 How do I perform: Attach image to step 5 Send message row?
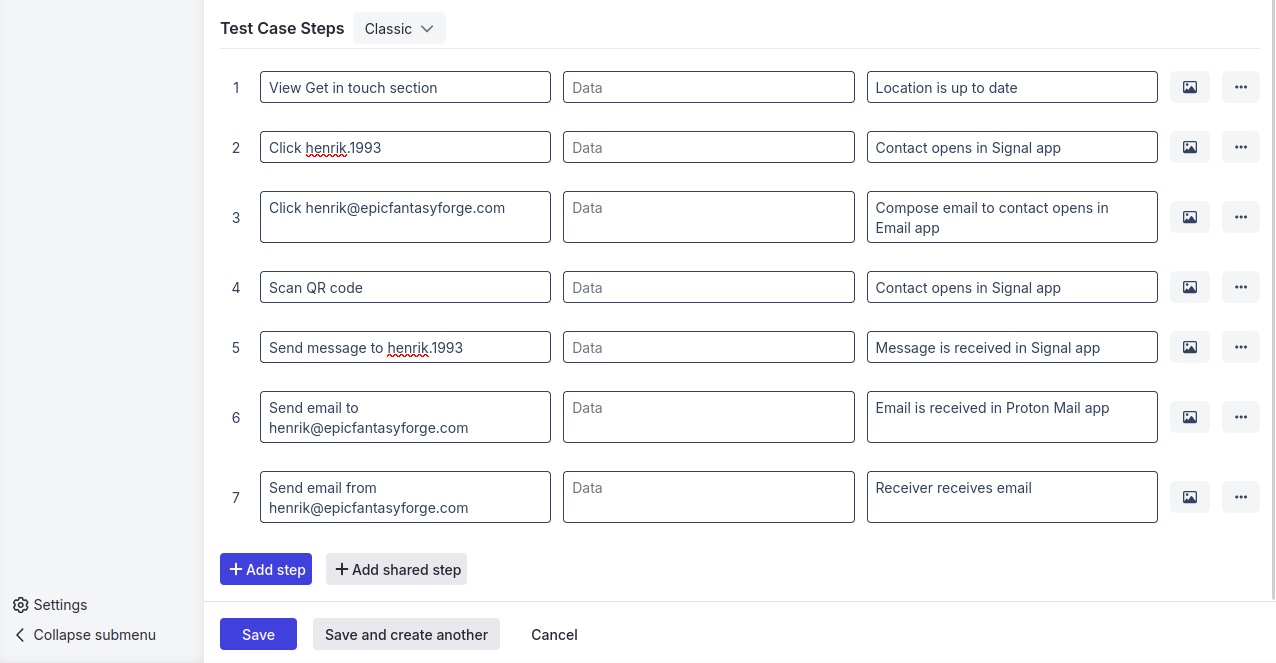pos(1190,347)
